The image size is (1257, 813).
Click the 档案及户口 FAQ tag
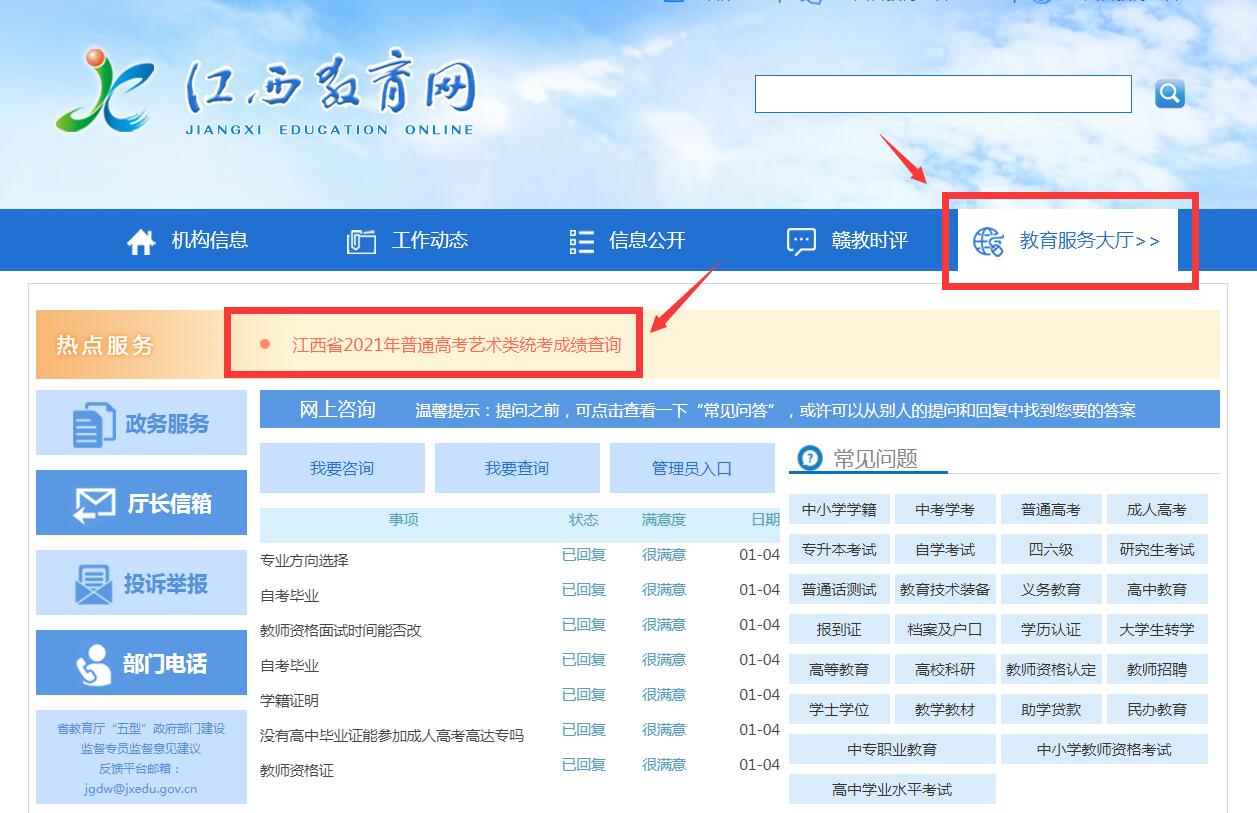(945, 629)
